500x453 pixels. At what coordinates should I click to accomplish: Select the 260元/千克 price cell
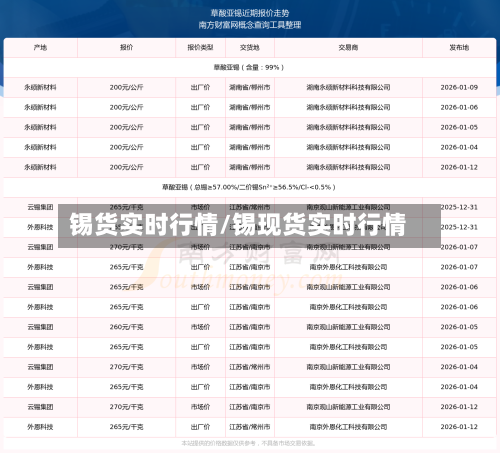(x=126, y=327)
